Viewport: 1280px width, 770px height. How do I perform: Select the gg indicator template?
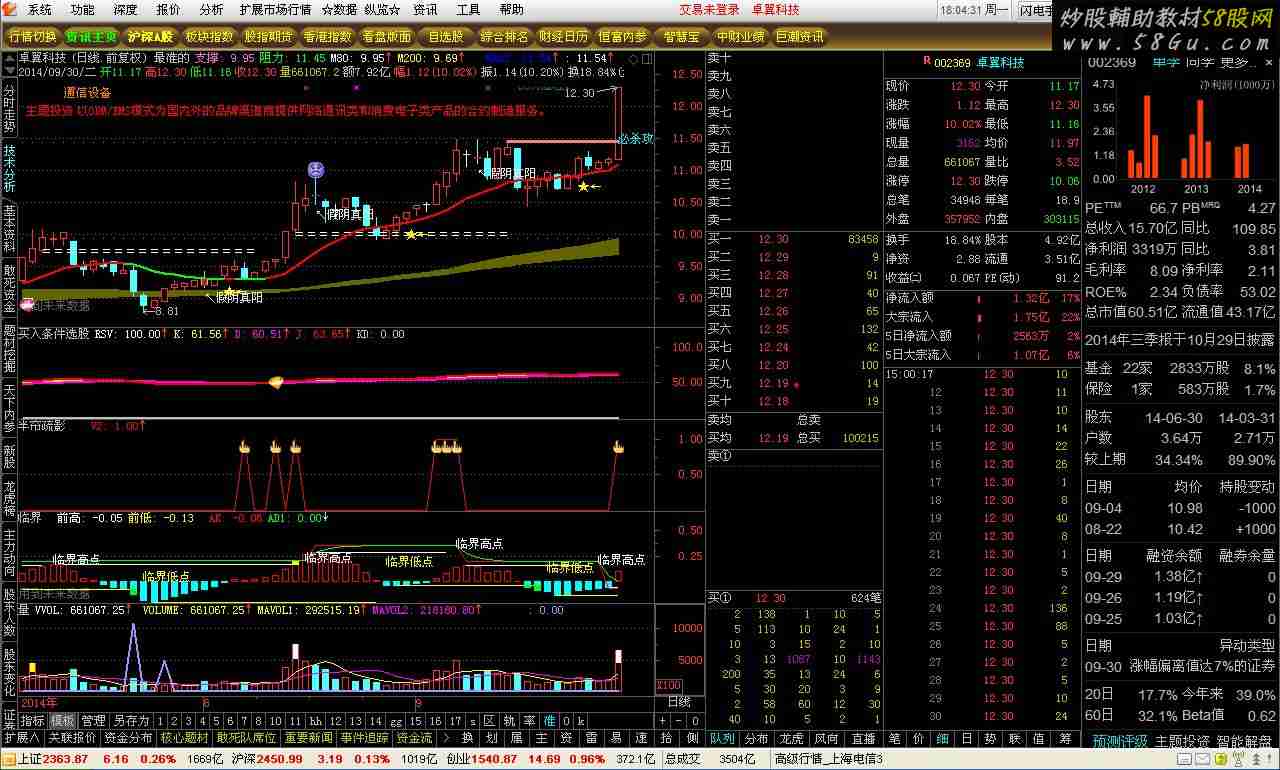[396, 720]
